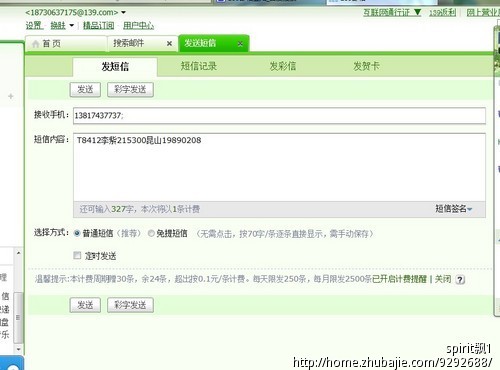Click the 已开启计费提醒 text

pos(399,279)
